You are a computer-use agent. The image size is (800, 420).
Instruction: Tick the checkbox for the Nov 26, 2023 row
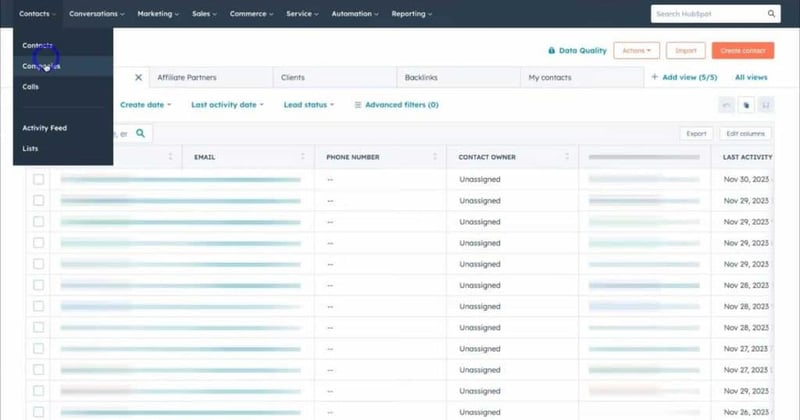(38, 412)
